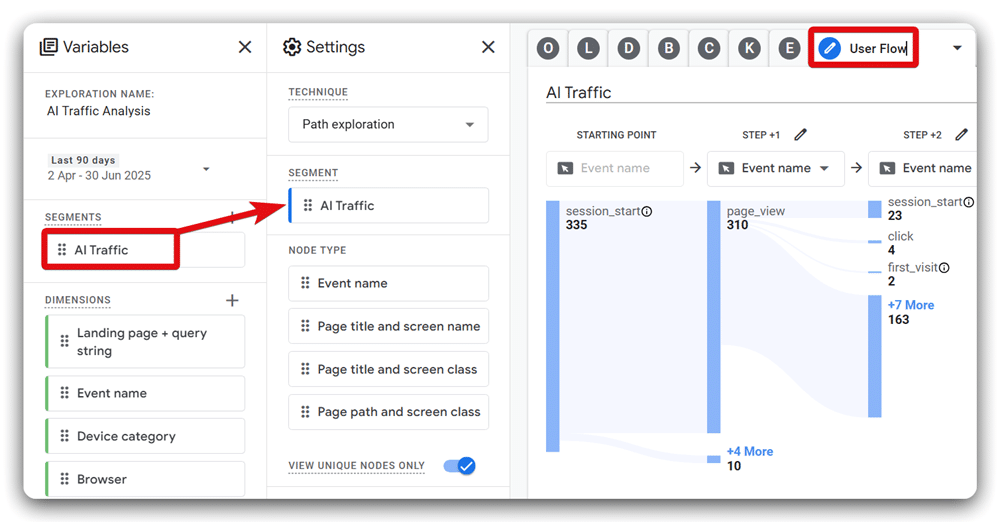The height and width of the screenshot is (522, 1000).
Task: Add a new dimension with plus icon
Action: tap(232, 300)
